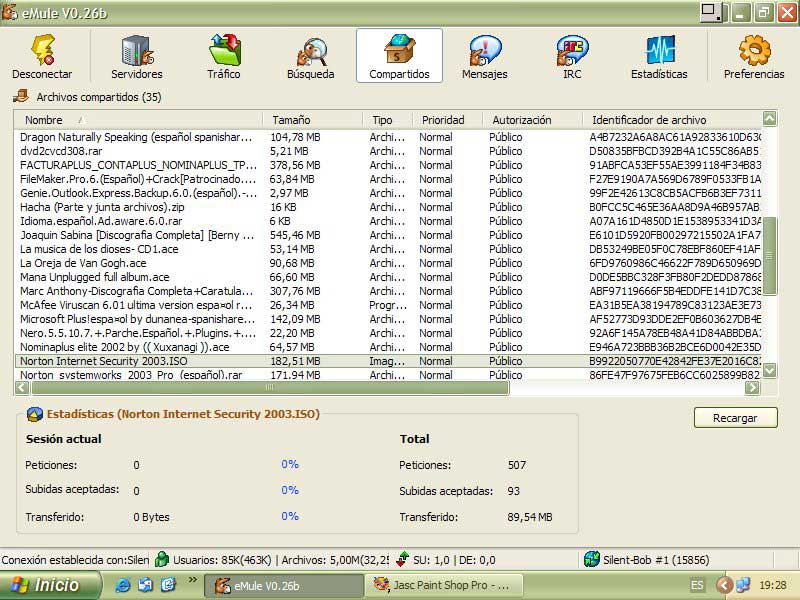Open the IRC chat view
This screenshot has height=600, width=800.
tap(572, 56)
